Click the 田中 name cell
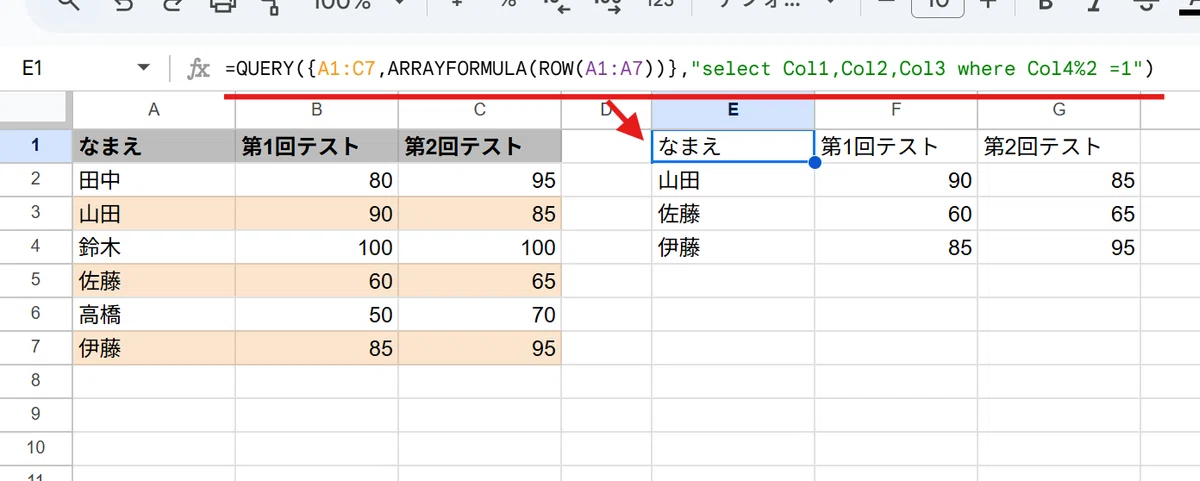 pos(154,180)
